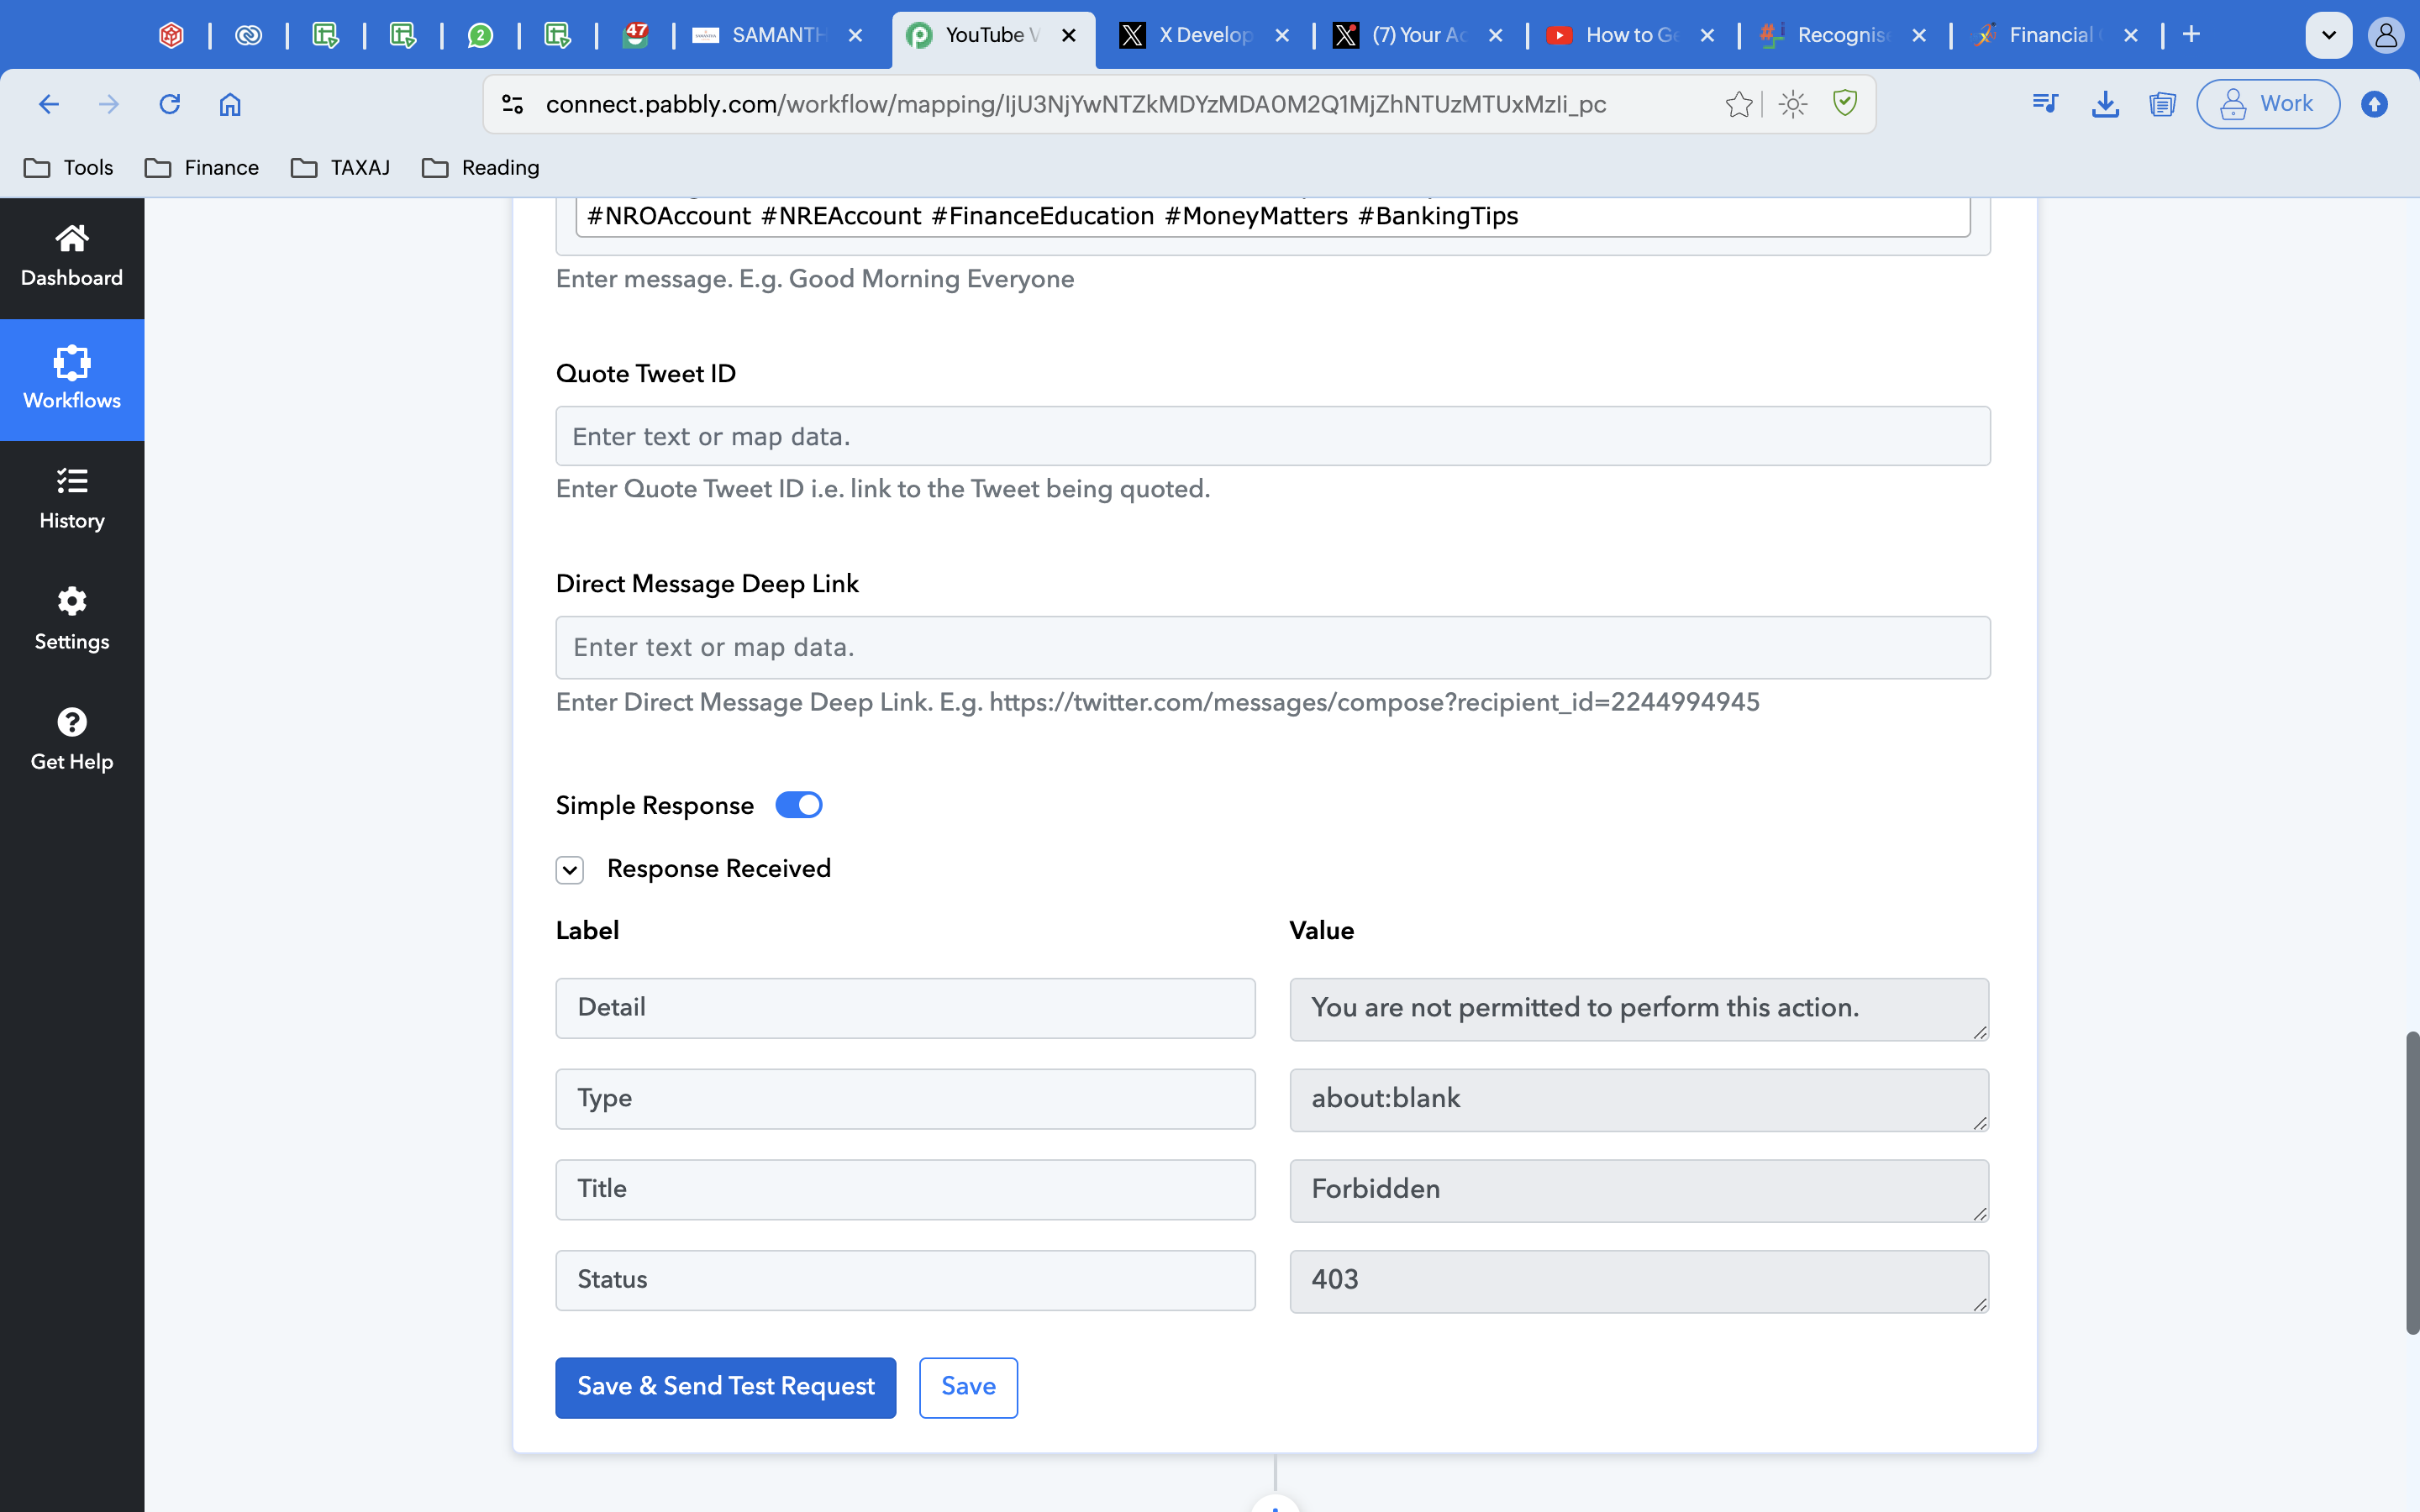Click the Forbidden value box
The height and width of the screenshot is (1512, 2420).
1639,1191
